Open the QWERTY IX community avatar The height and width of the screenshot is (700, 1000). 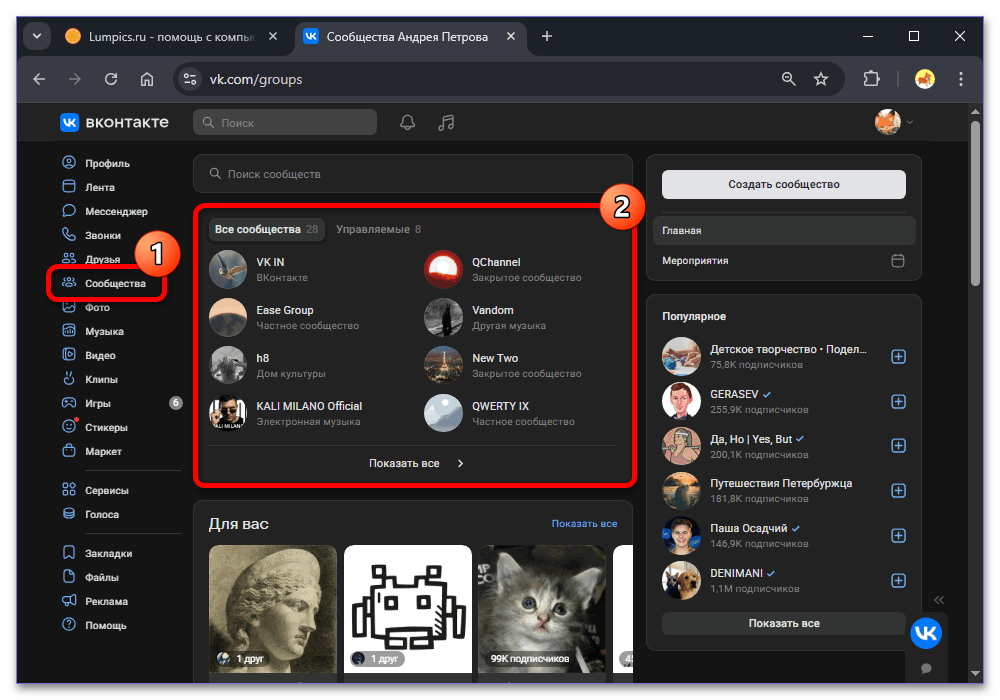point(443,412)
